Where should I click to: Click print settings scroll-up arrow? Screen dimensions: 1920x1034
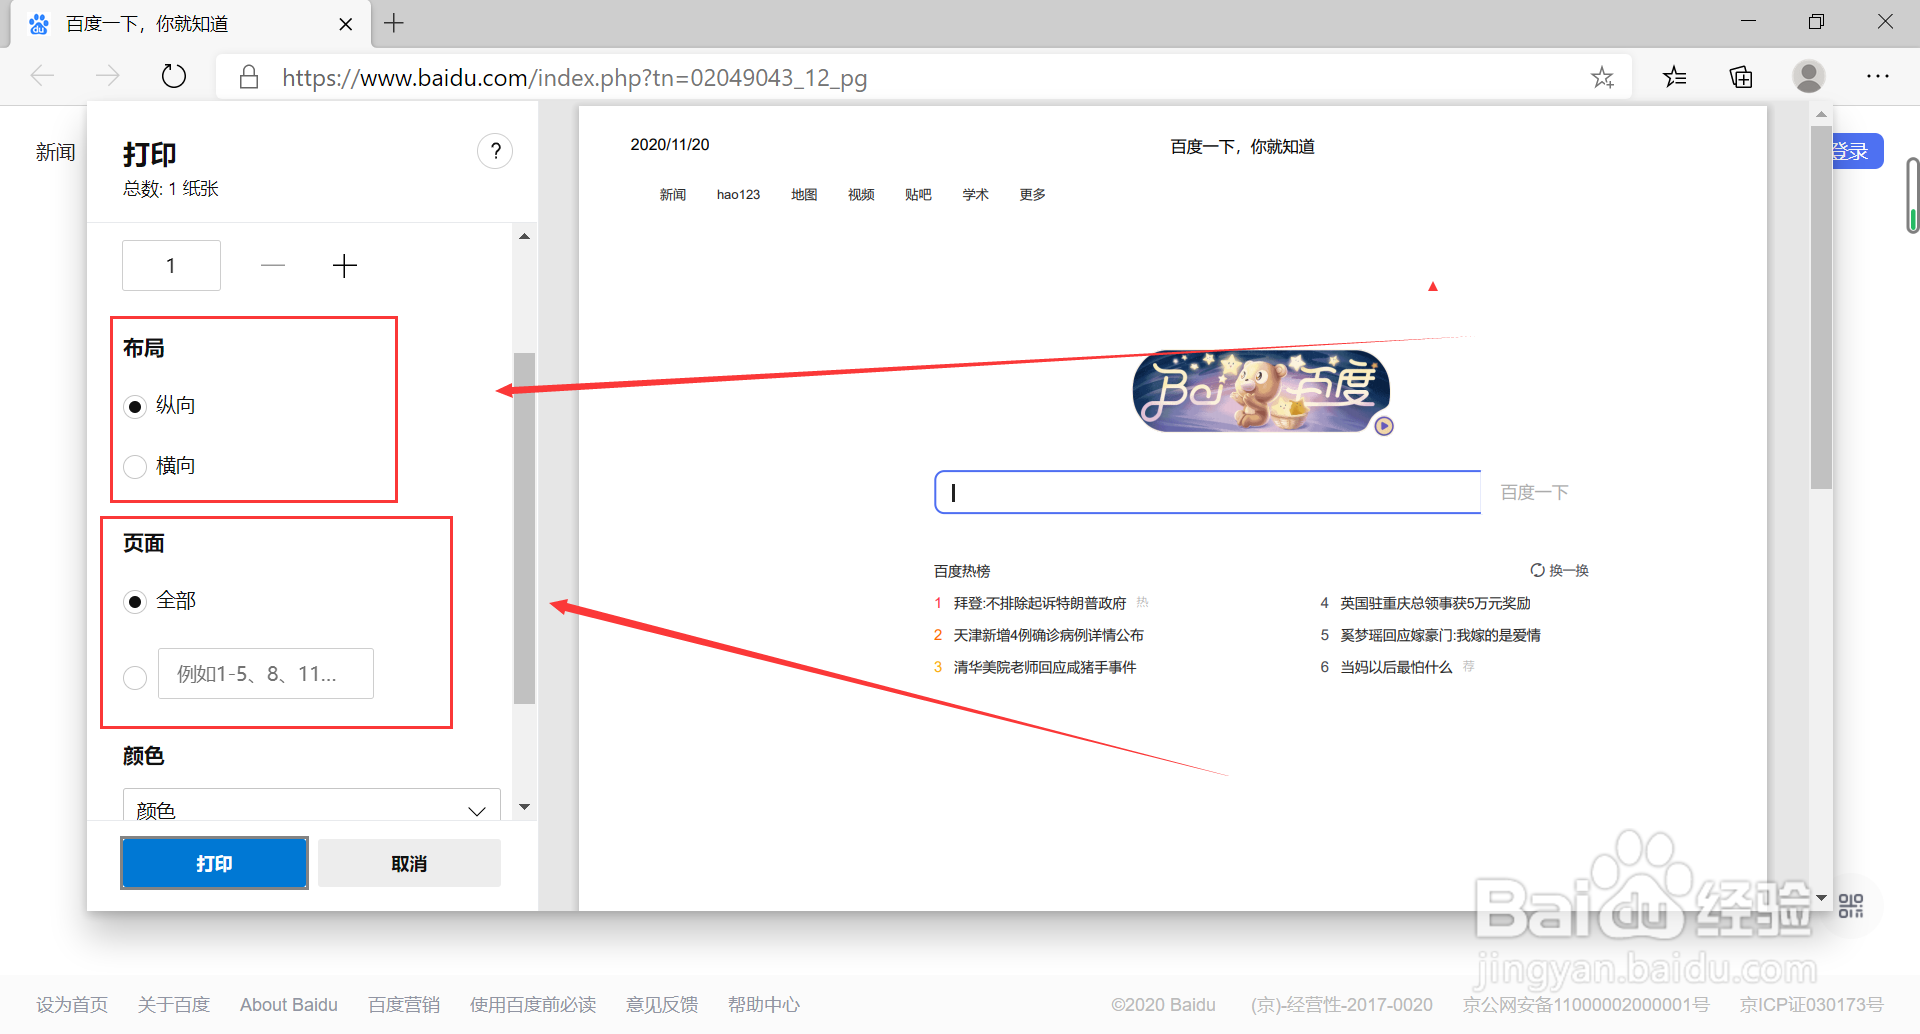(524, 236)
